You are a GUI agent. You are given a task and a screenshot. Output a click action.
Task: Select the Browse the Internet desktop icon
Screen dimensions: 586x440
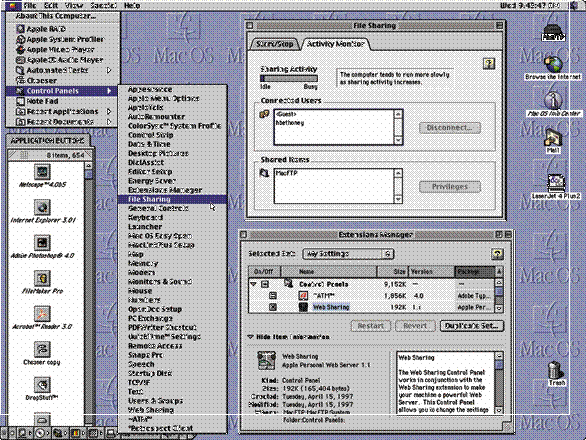click(553, 64)
